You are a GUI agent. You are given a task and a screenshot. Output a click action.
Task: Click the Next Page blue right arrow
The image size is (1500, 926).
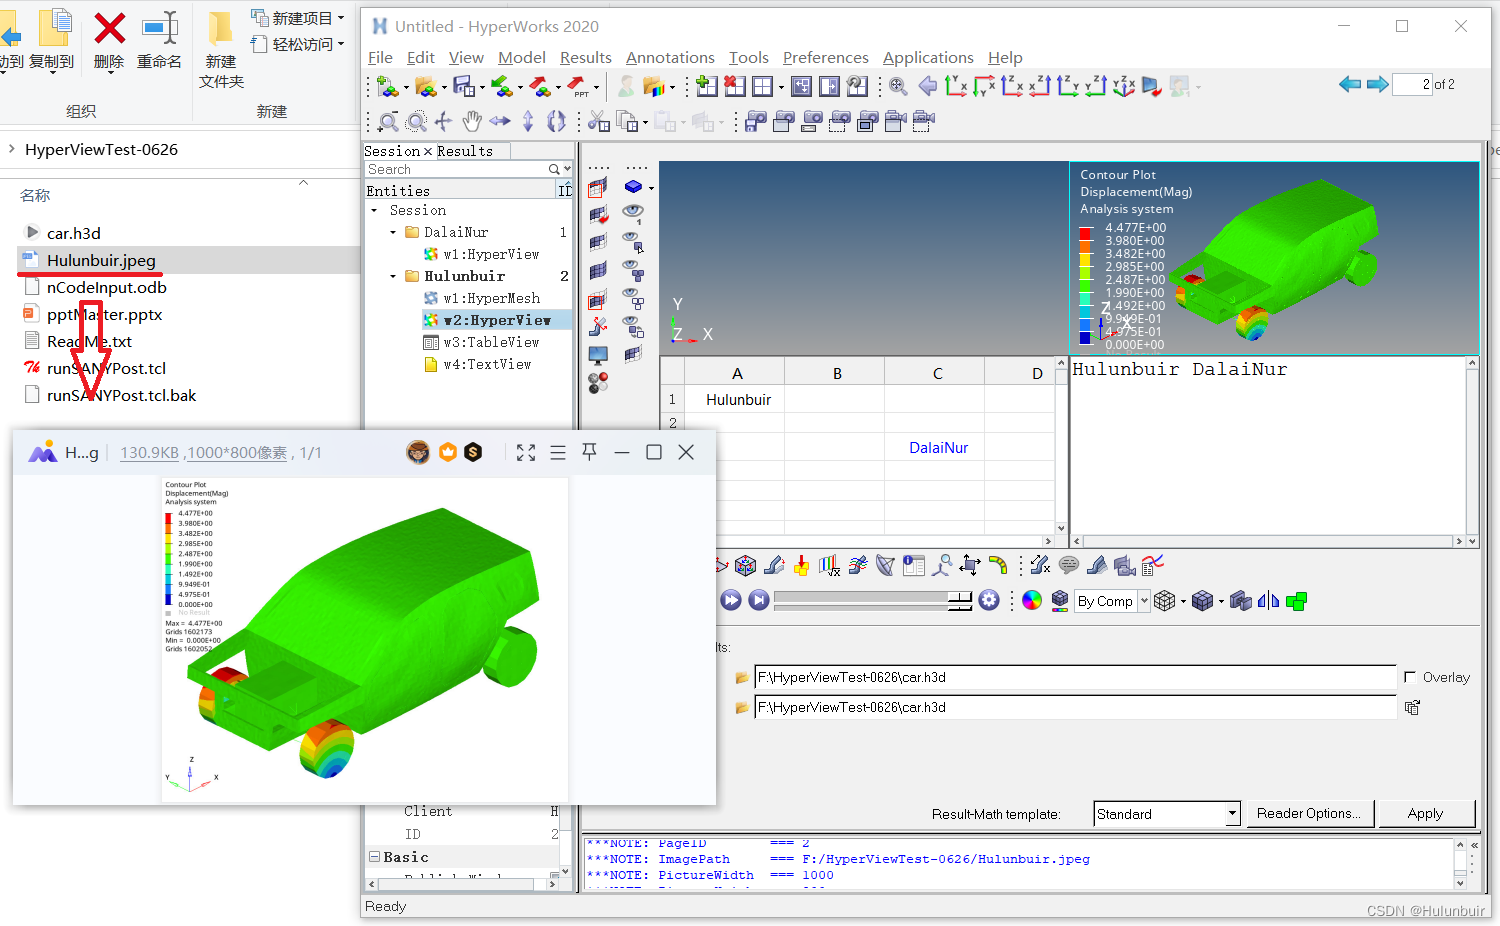pos(1377,85)
